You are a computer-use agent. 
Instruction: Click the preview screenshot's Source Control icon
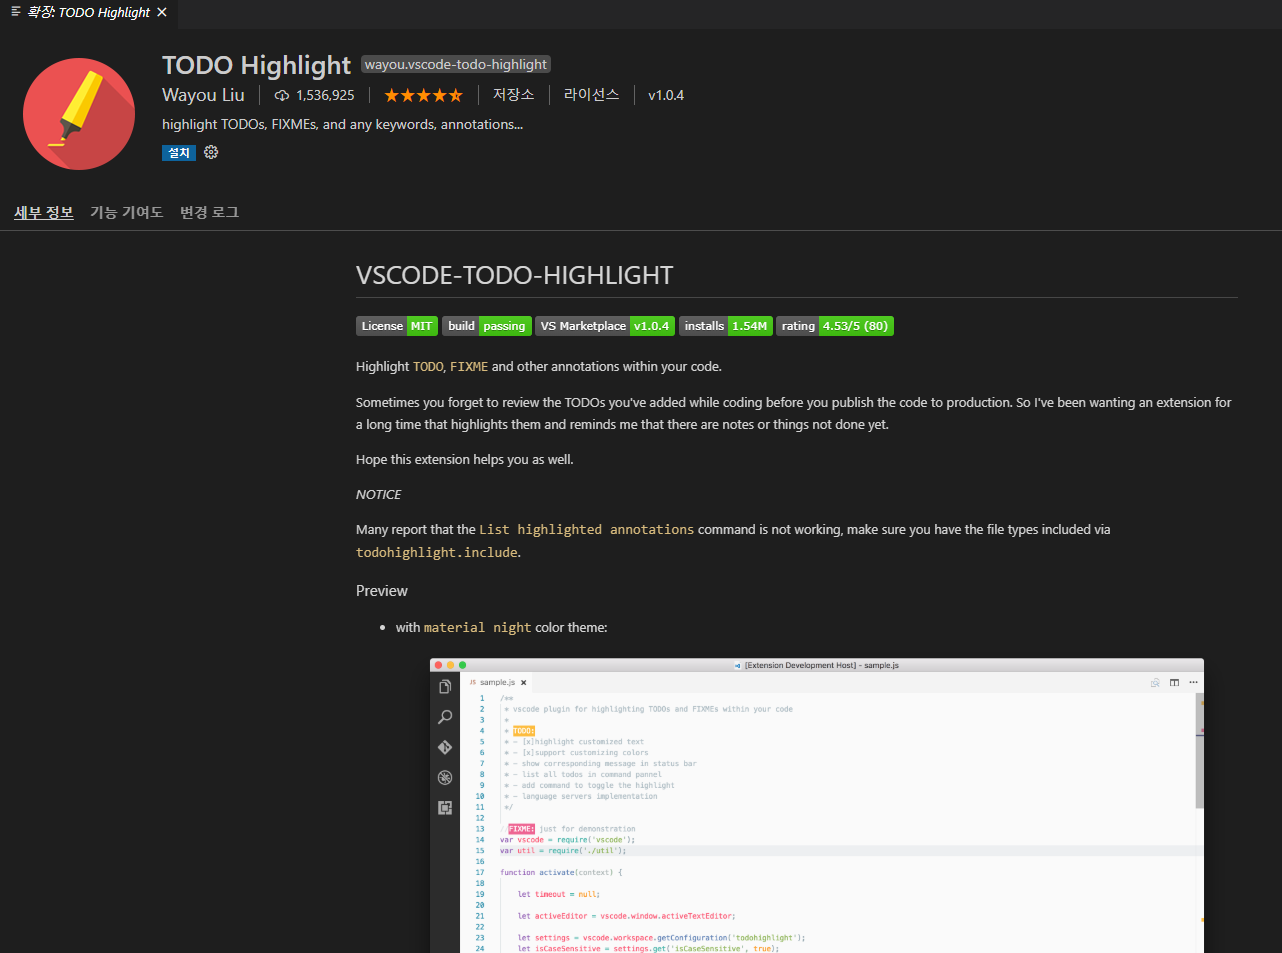tap(445, 747)
